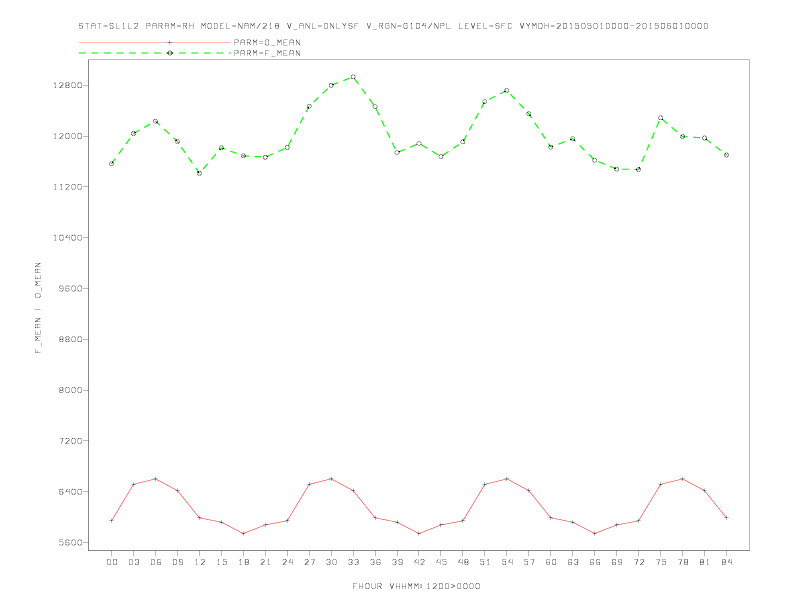Click y-axis tick label 11200

click(68, 187)
